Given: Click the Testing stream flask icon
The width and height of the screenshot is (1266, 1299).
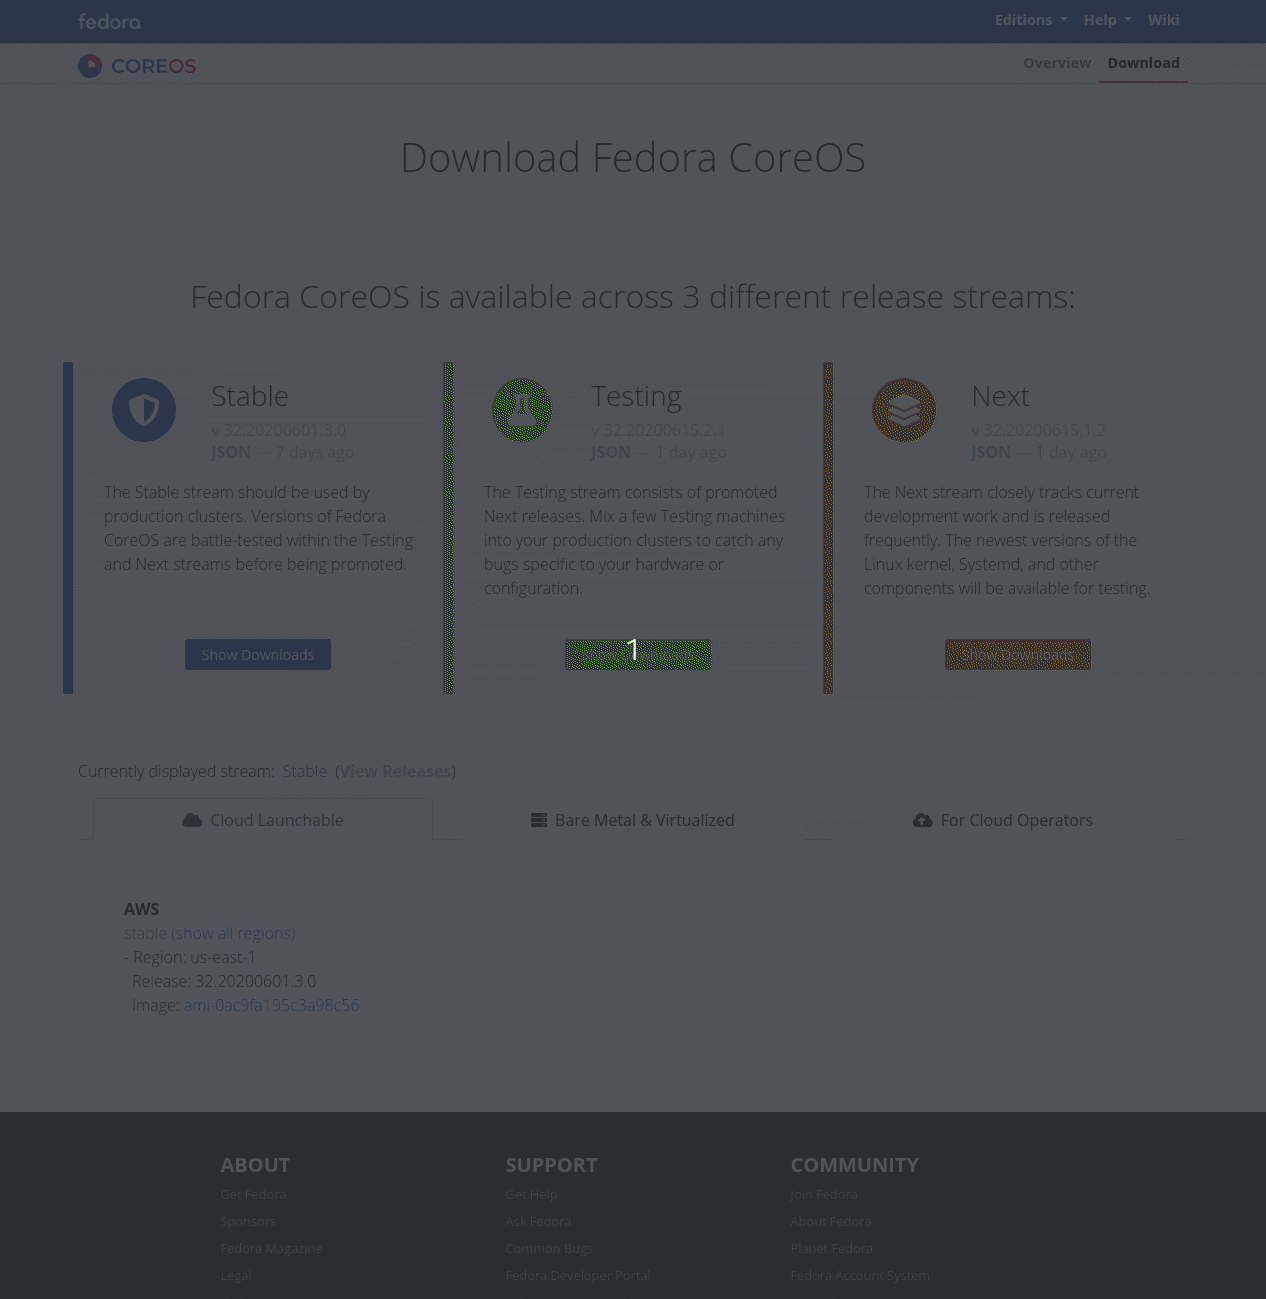Looking at the screenshot, I should 522,410.
